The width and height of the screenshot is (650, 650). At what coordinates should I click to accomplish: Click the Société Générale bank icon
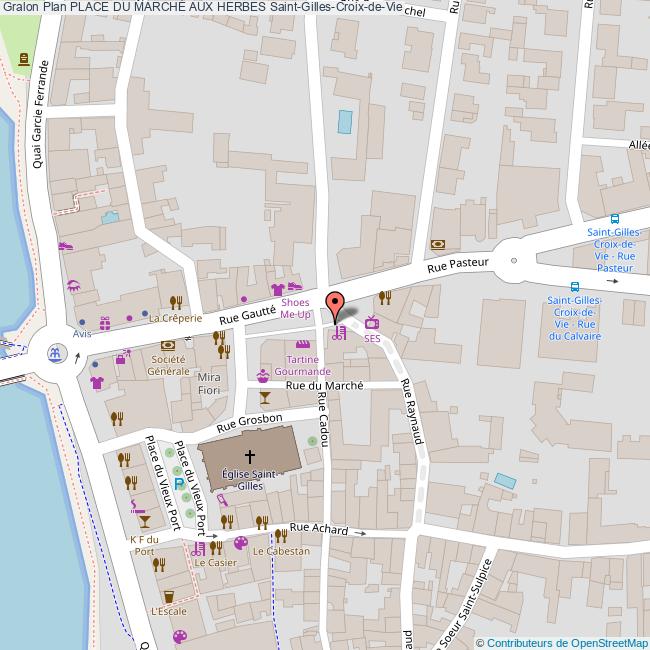(x=168, y=345)
